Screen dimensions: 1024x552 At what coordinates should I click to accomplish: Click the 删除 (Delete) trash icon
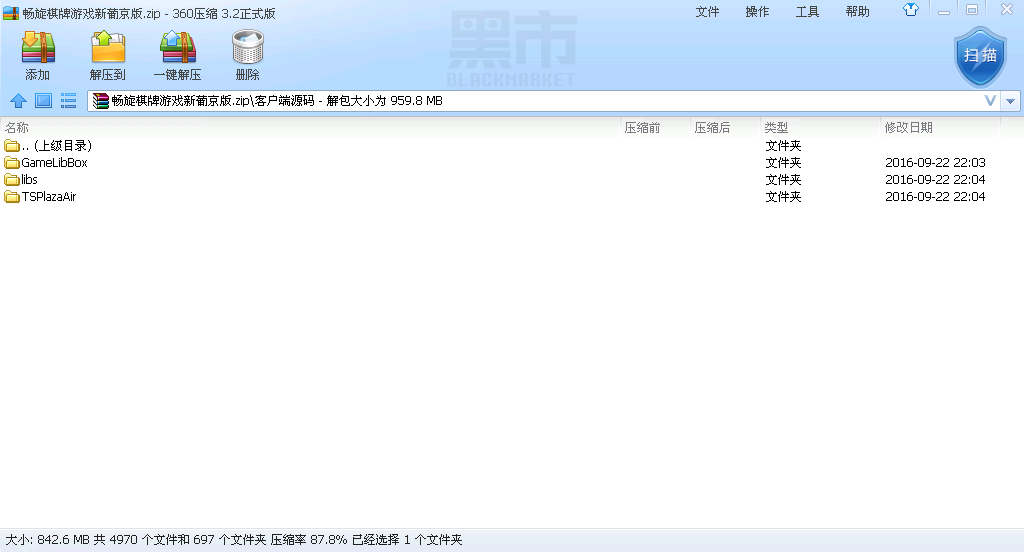click(x=248, y=48)
